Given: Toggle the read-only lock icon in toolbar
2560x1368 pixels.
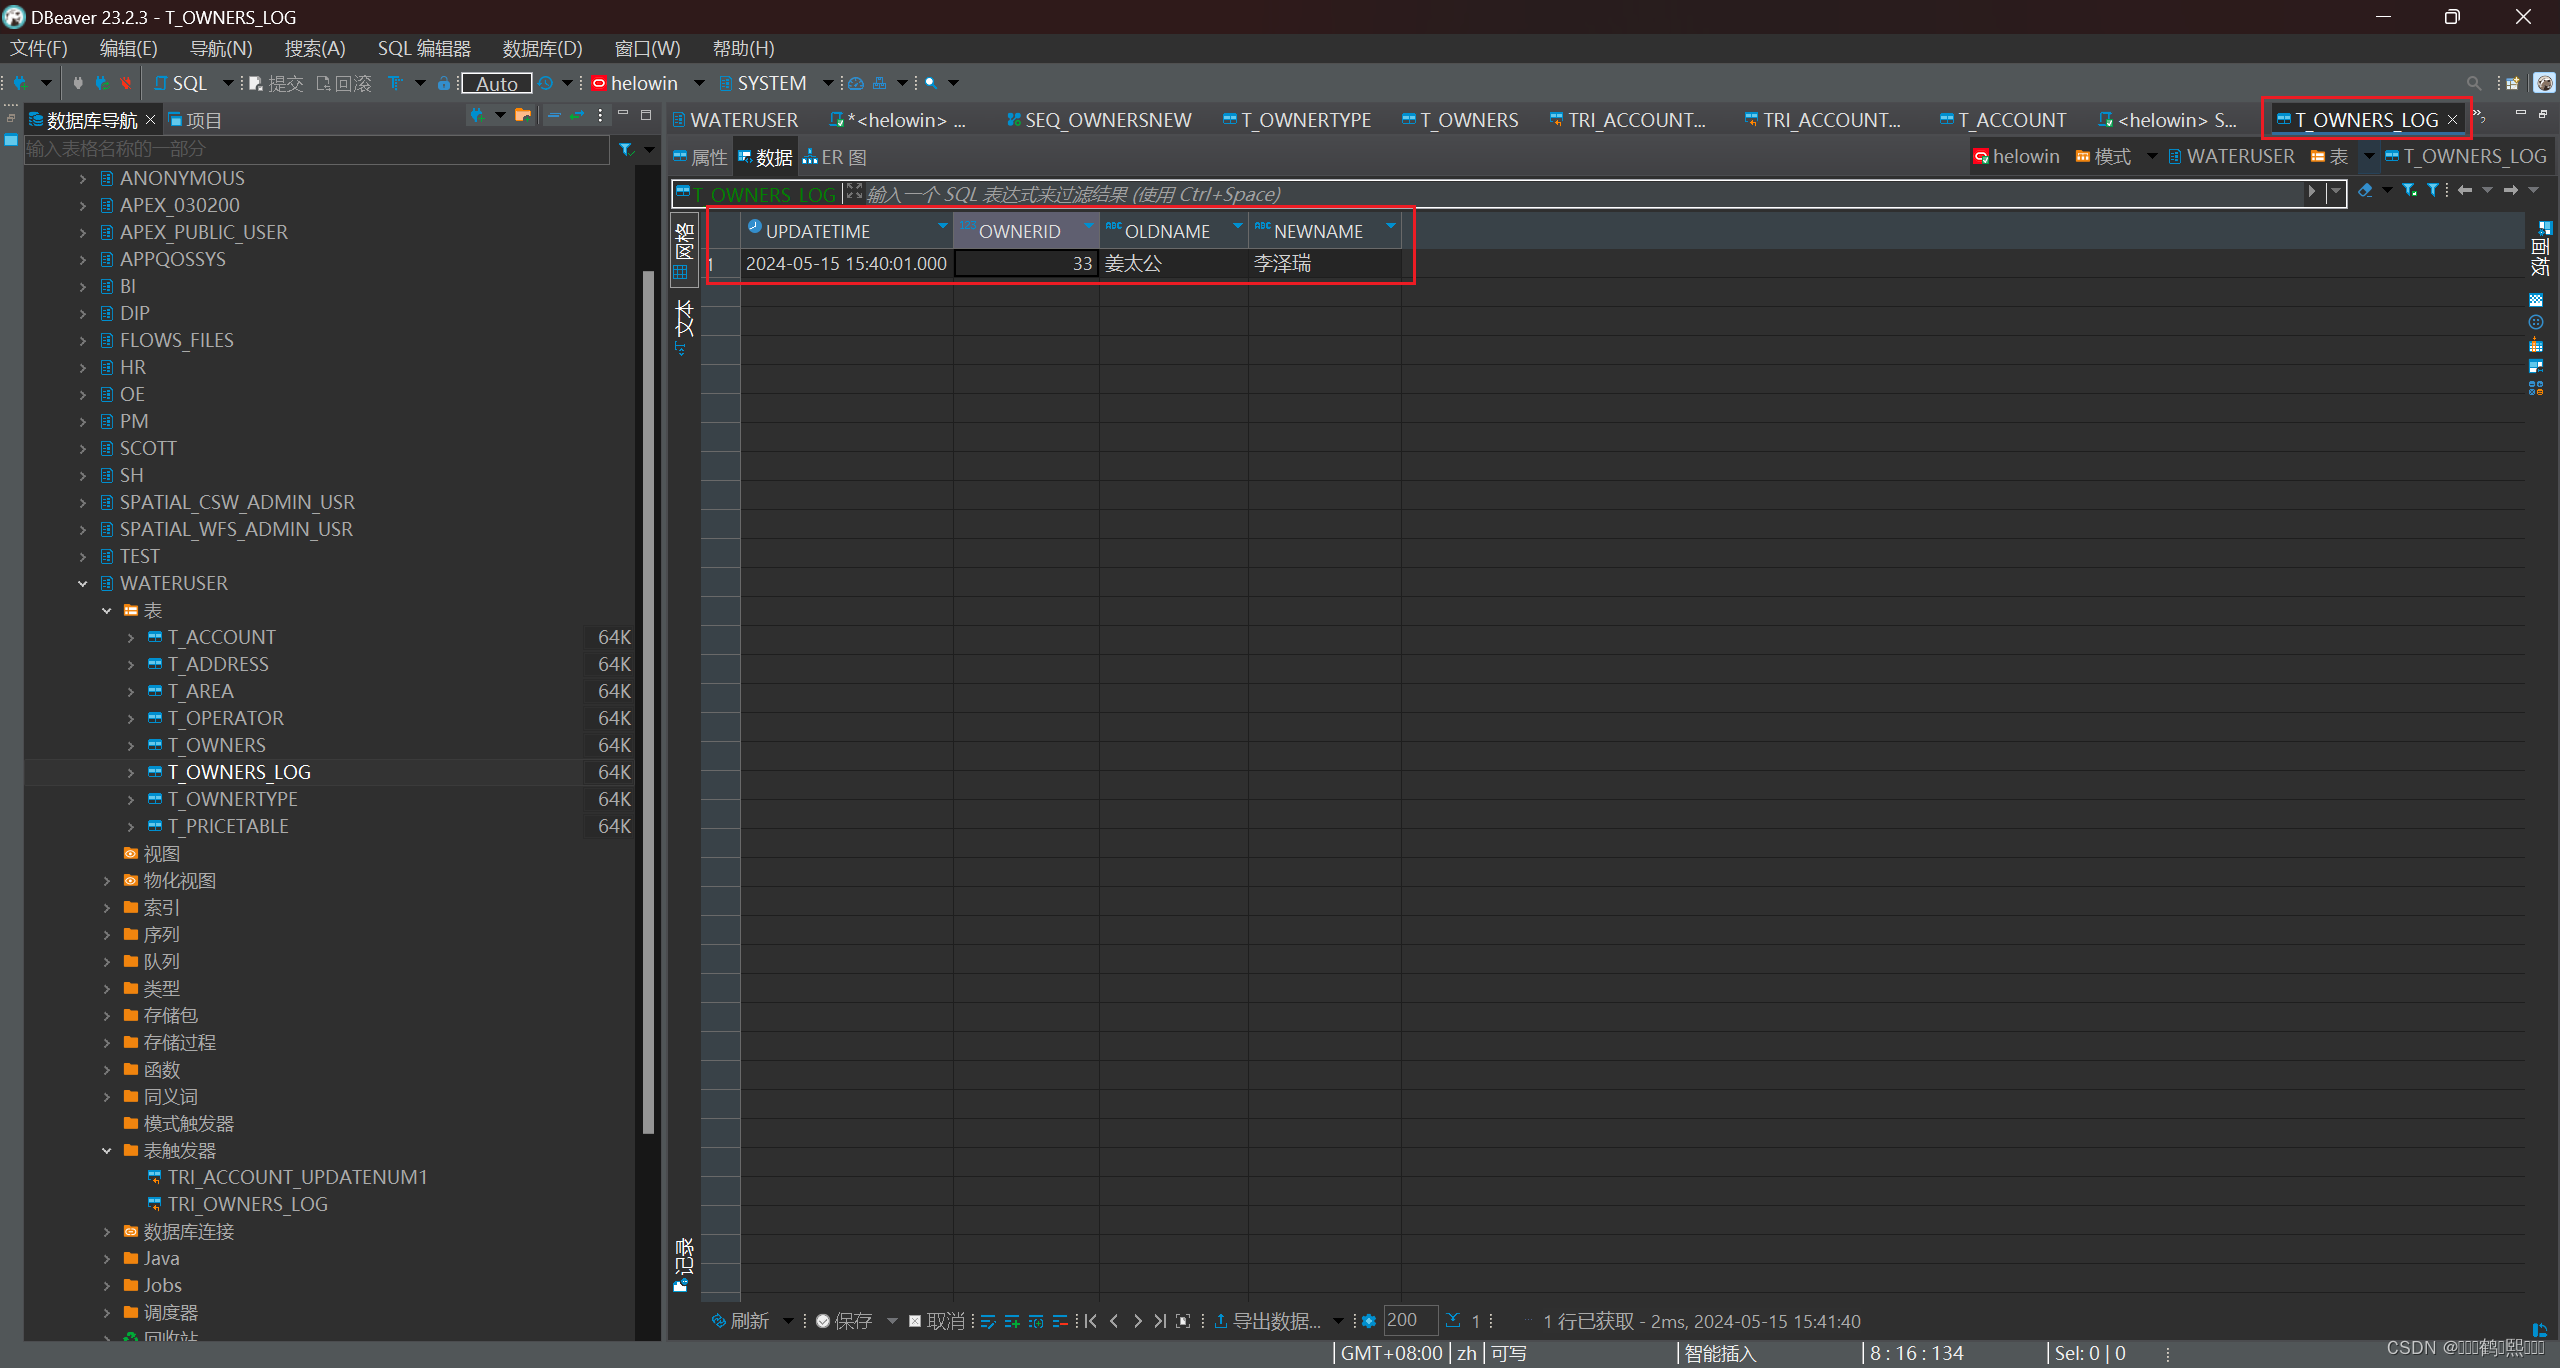Looking at the screenshot, I should click(x=444, y=83).
